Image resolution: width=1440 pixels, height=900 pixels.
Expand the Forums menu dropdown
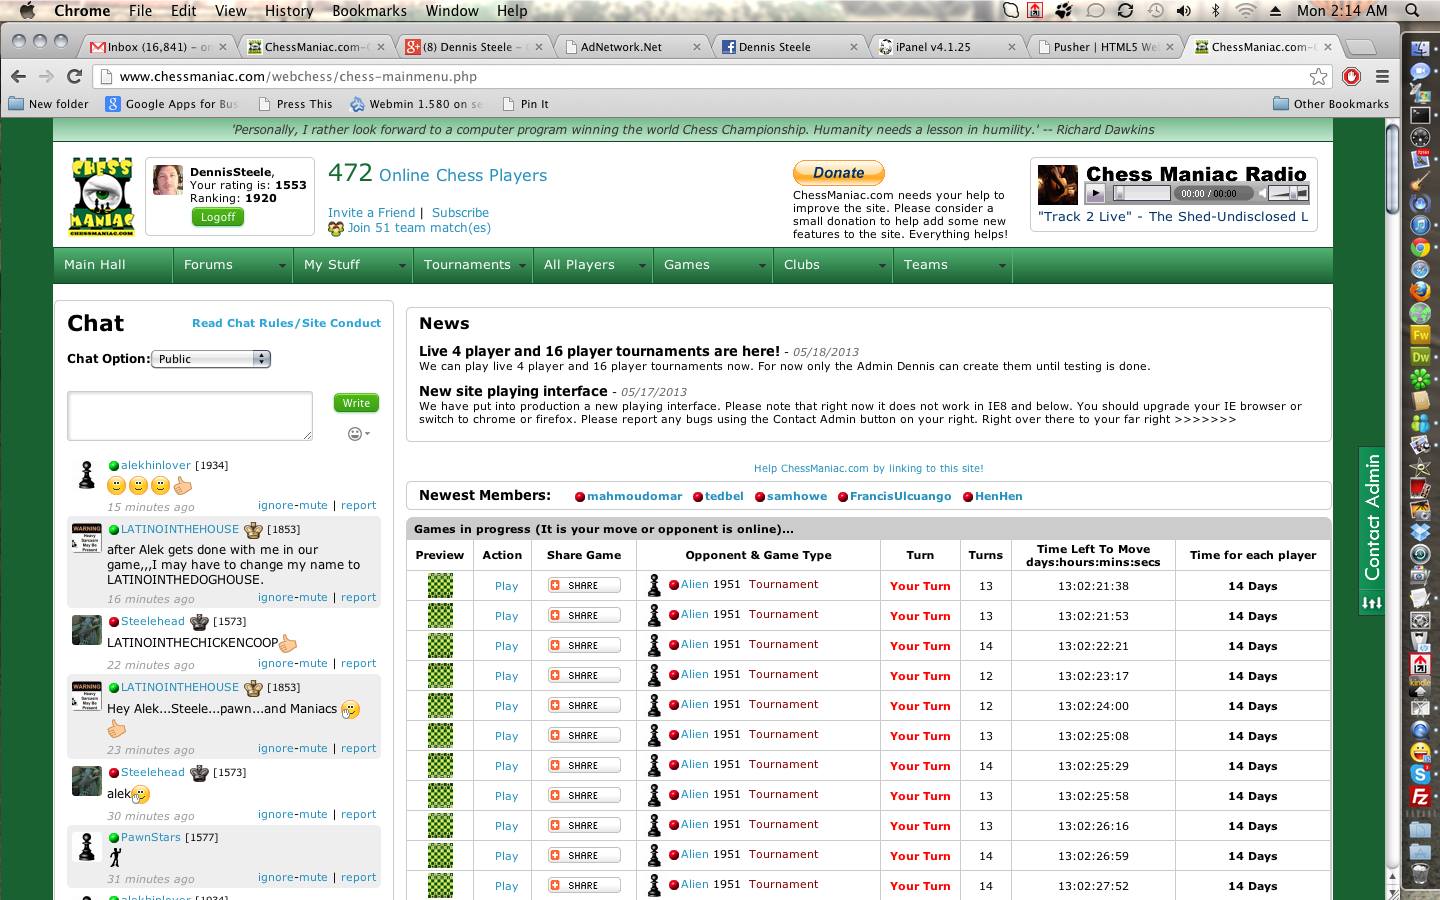[x=282, y=265]
